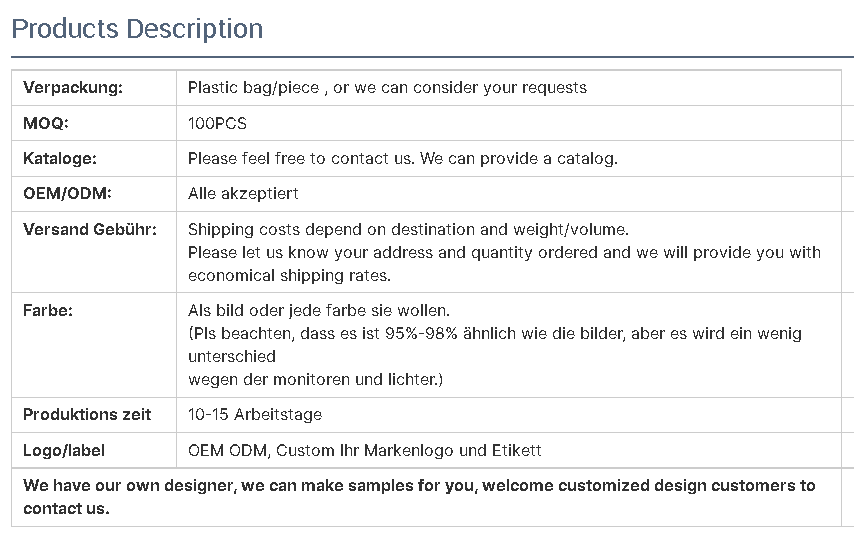Click the 100PCS value
858x545 pixels.
[x=217, y=123]
